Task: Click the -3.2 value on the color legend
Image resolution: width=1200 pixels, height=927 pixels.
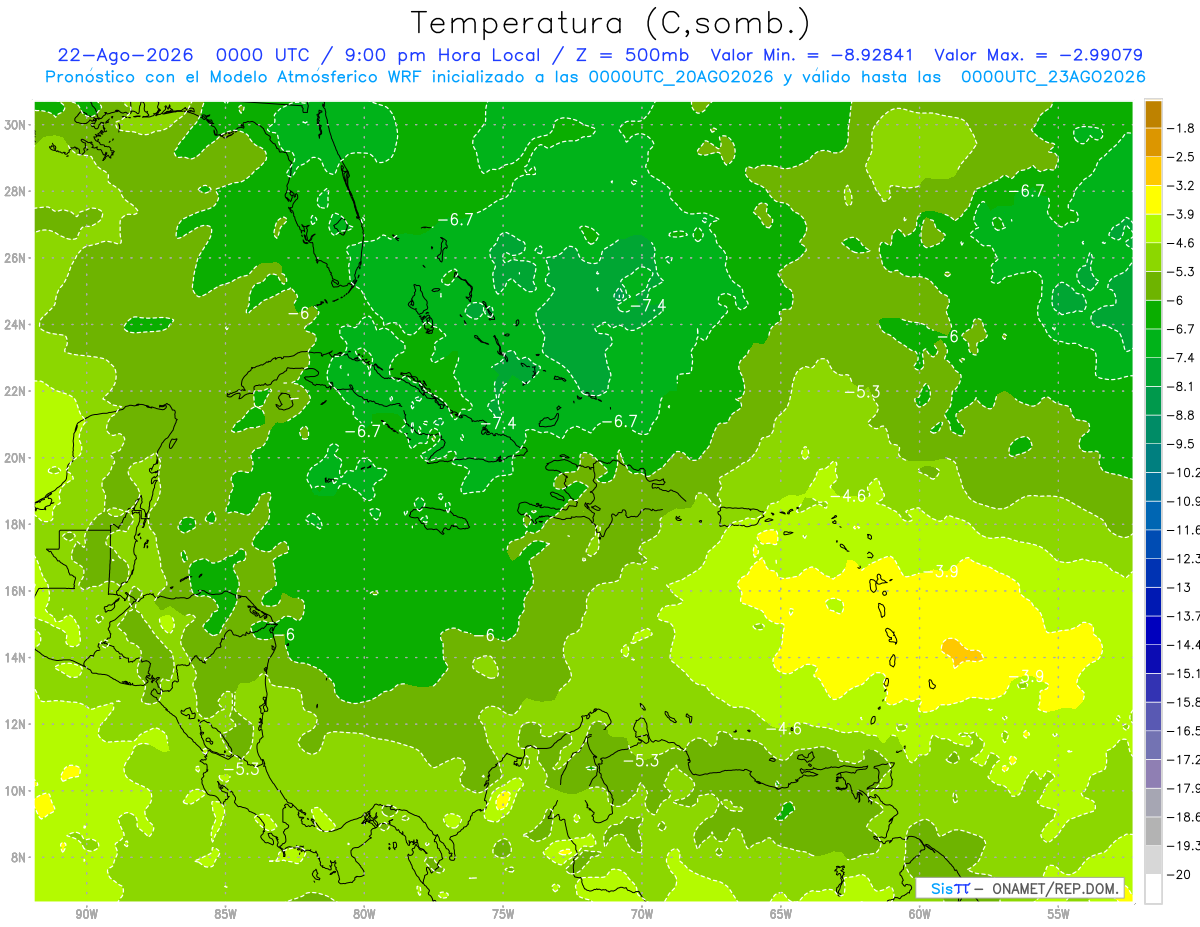Action: [1181, 186]
